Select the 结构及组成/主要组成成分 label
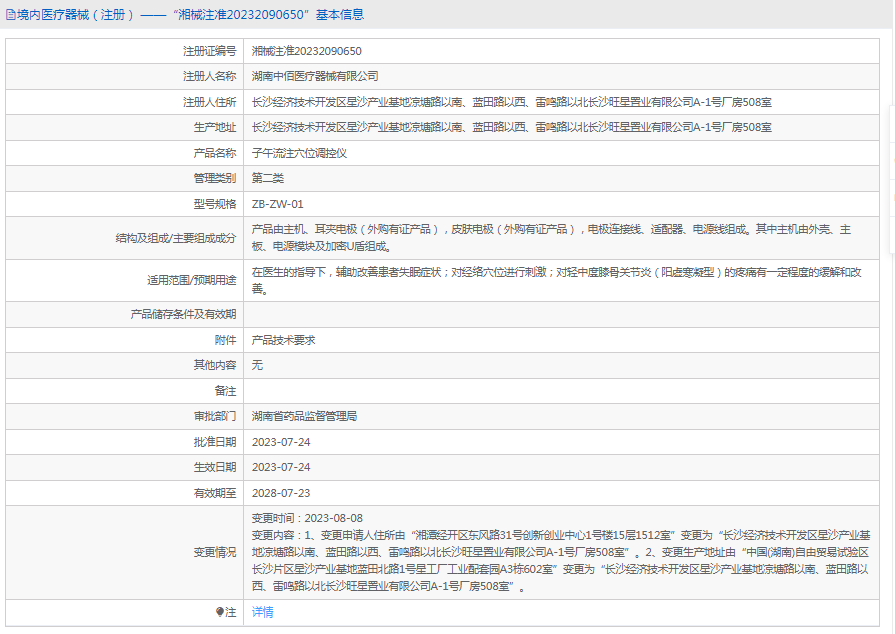Viewport: 895px width, 634px height. pyautogui.click(x=176, y=238)
